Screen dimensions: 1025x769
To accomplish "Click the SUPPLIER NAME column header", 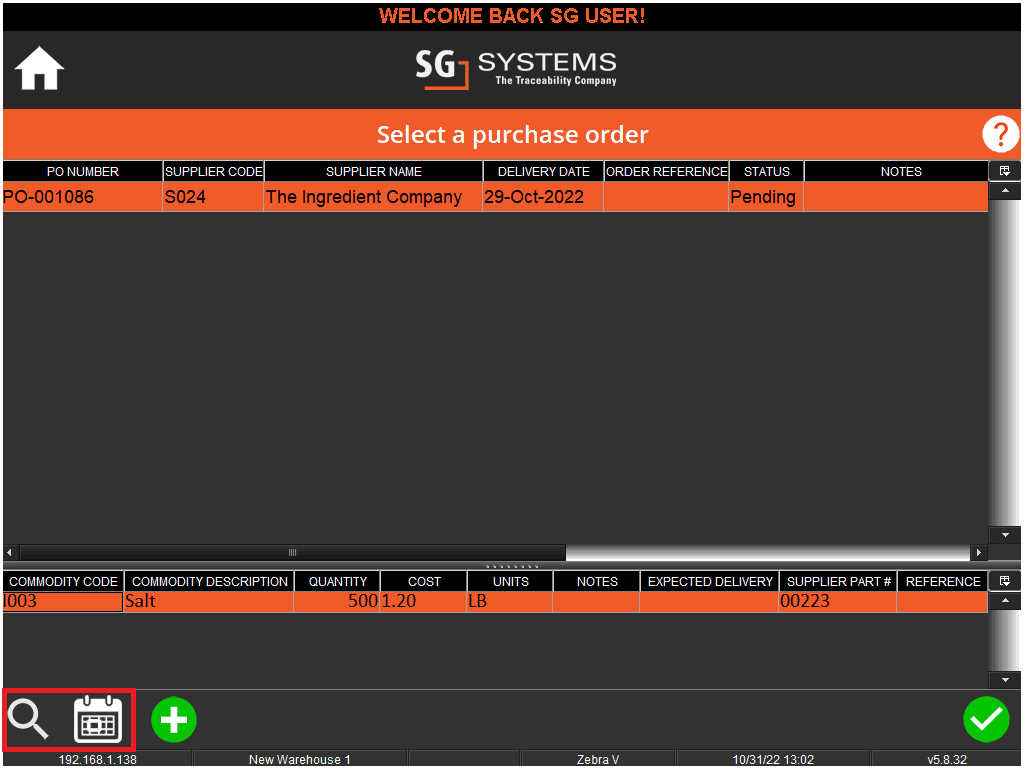I will tap(373, 172).
